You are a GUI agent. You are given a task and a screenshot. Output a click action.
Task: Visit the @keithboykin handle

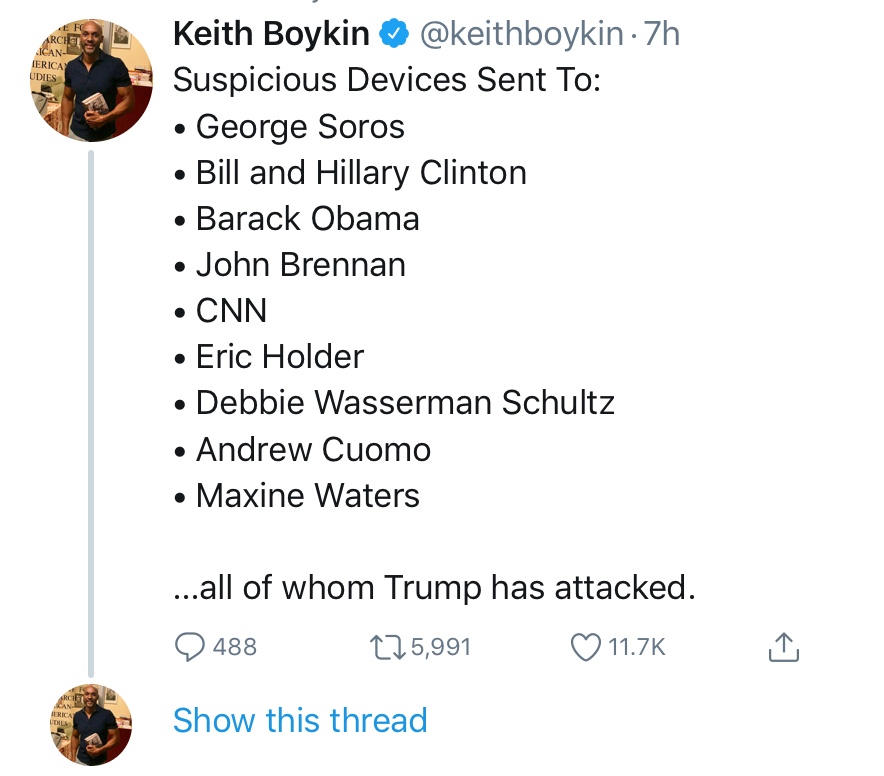521,35
